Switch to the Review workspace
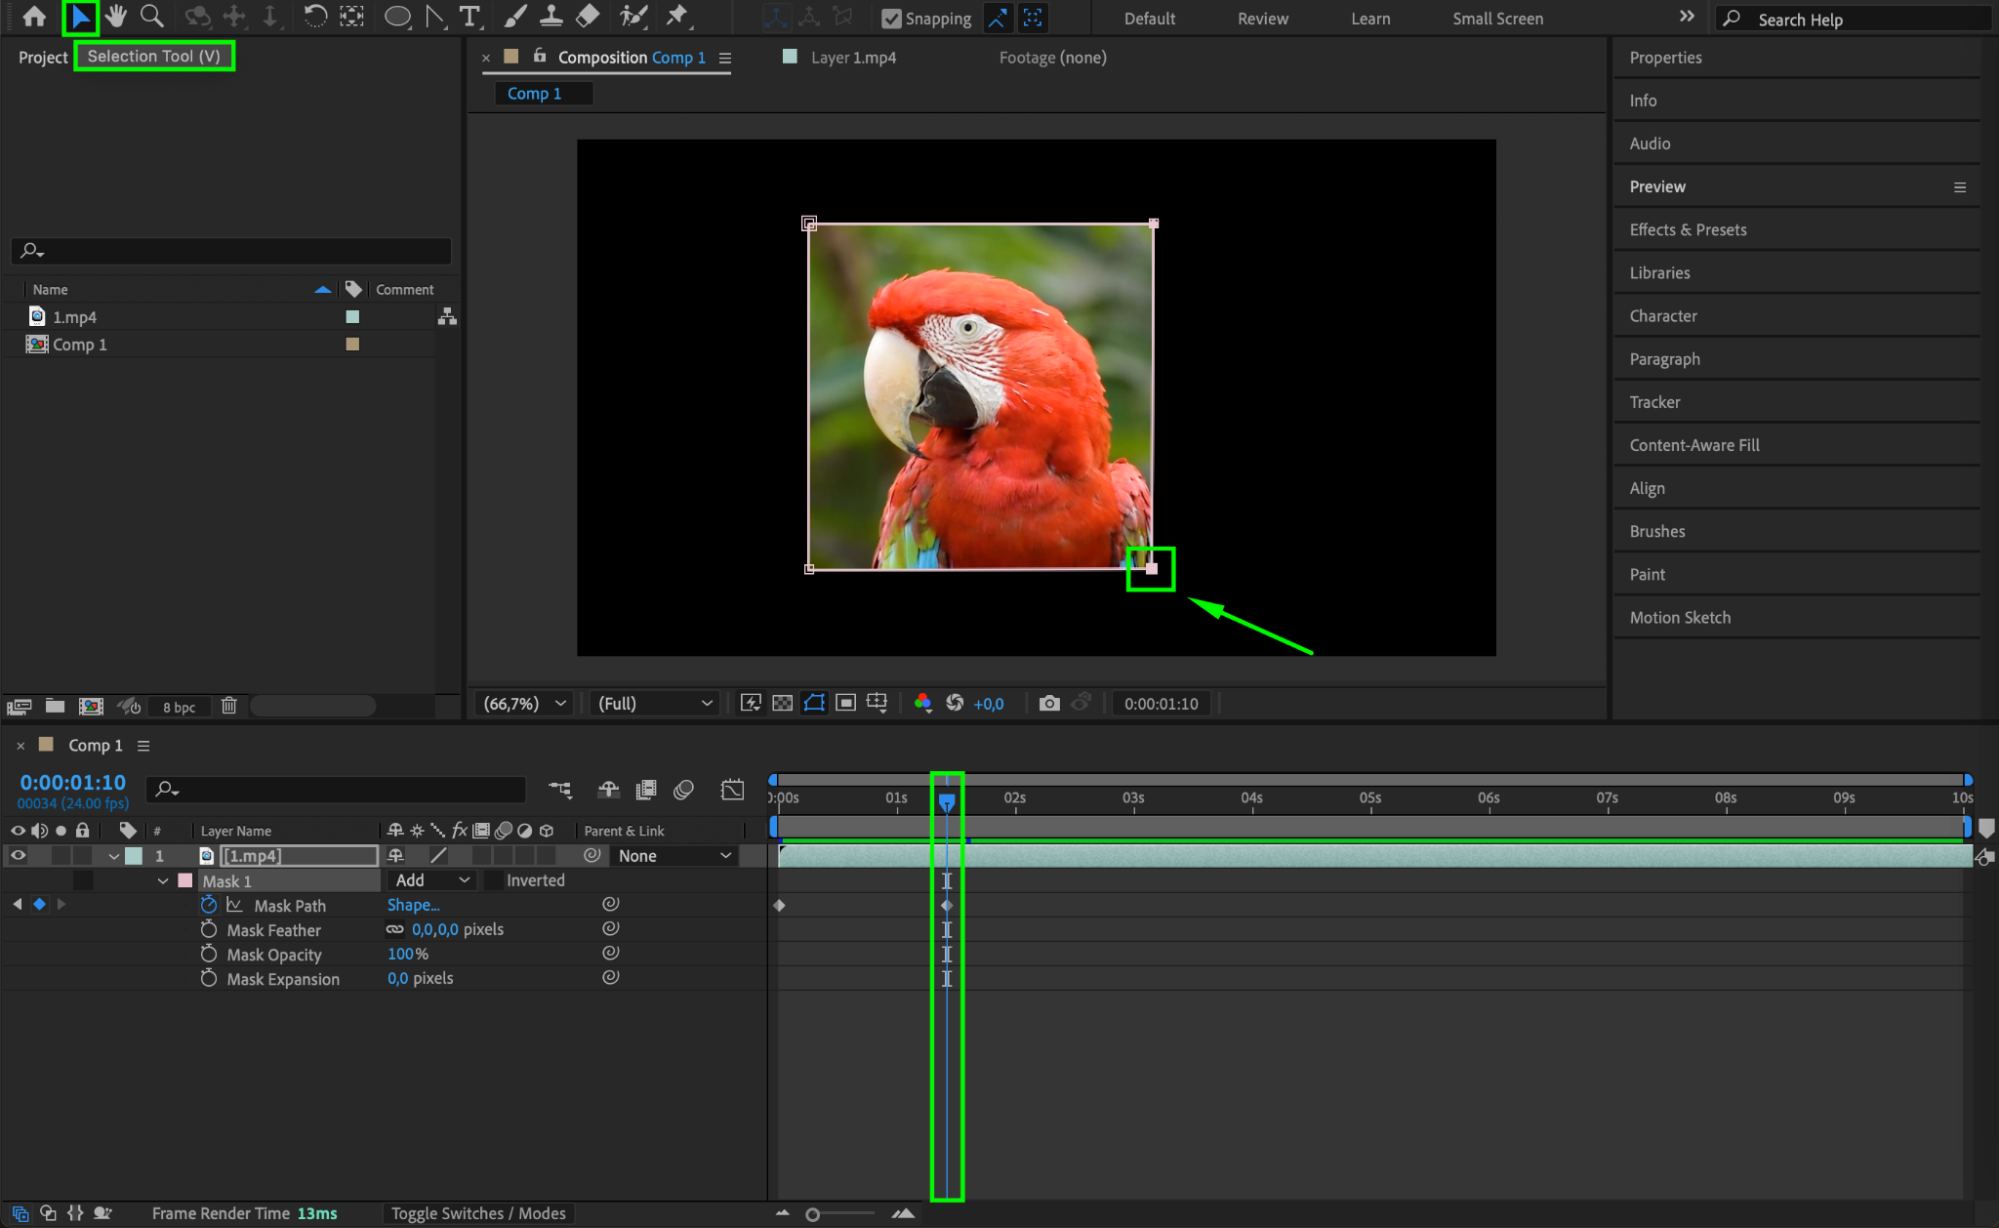Screen dimensions: 1999x1228 point(1262,18)
